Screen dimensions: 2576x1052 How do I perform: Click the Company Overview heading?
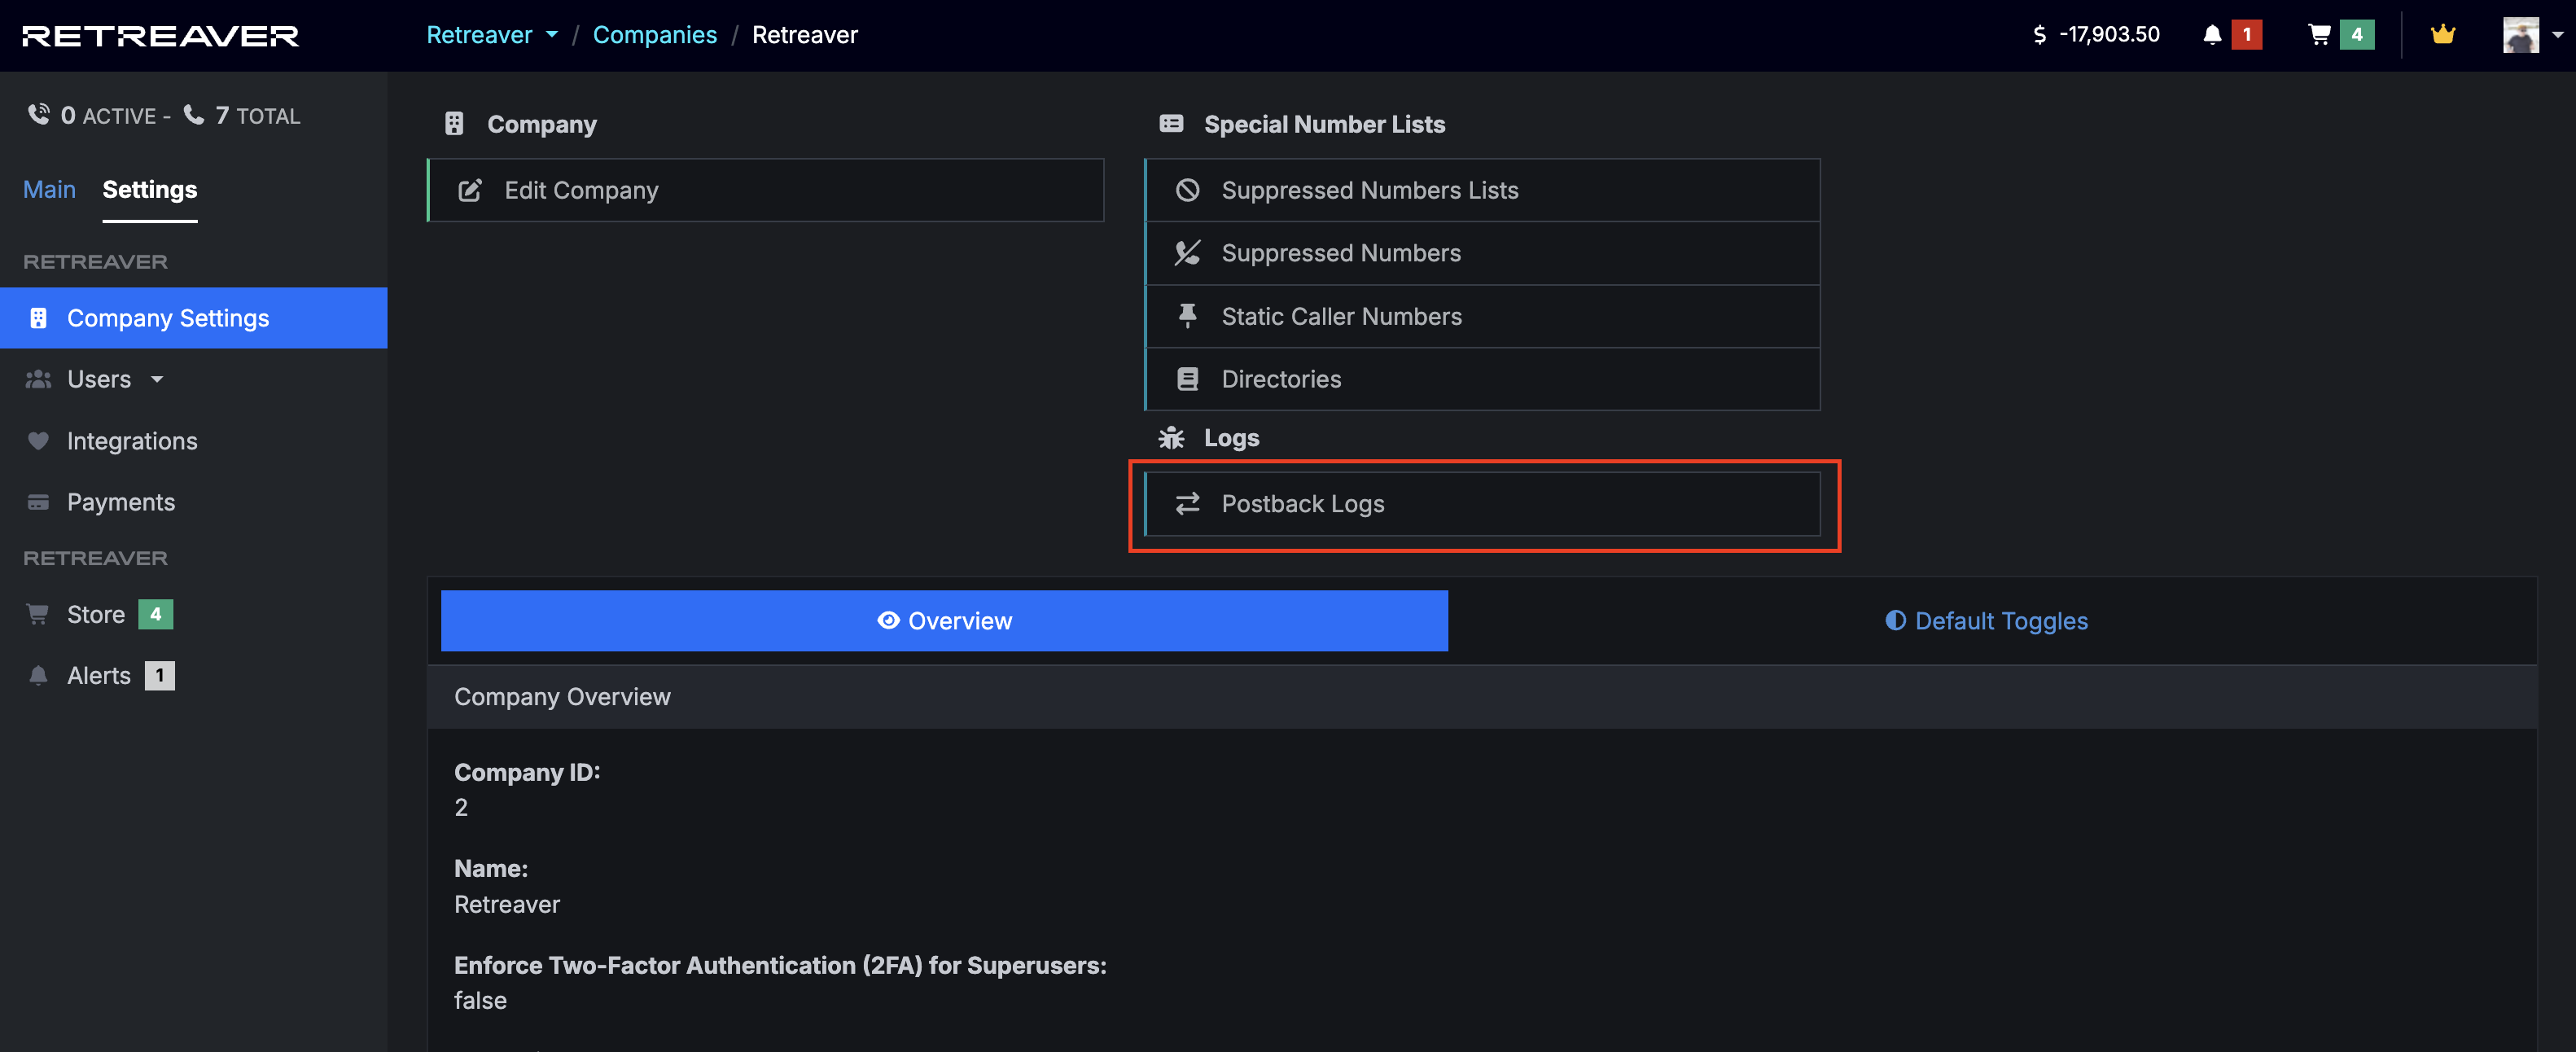pos(562,697)
